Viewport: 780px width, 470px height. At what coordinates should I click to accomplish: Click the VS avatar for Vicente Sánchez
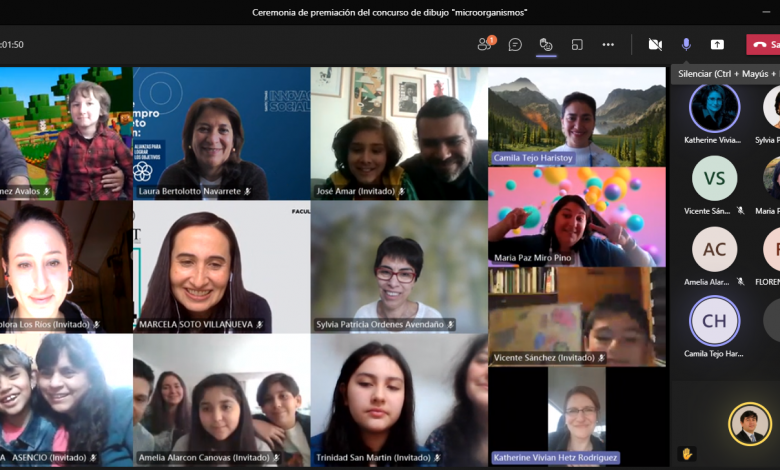pyautogui.click(x=714, y=179)
